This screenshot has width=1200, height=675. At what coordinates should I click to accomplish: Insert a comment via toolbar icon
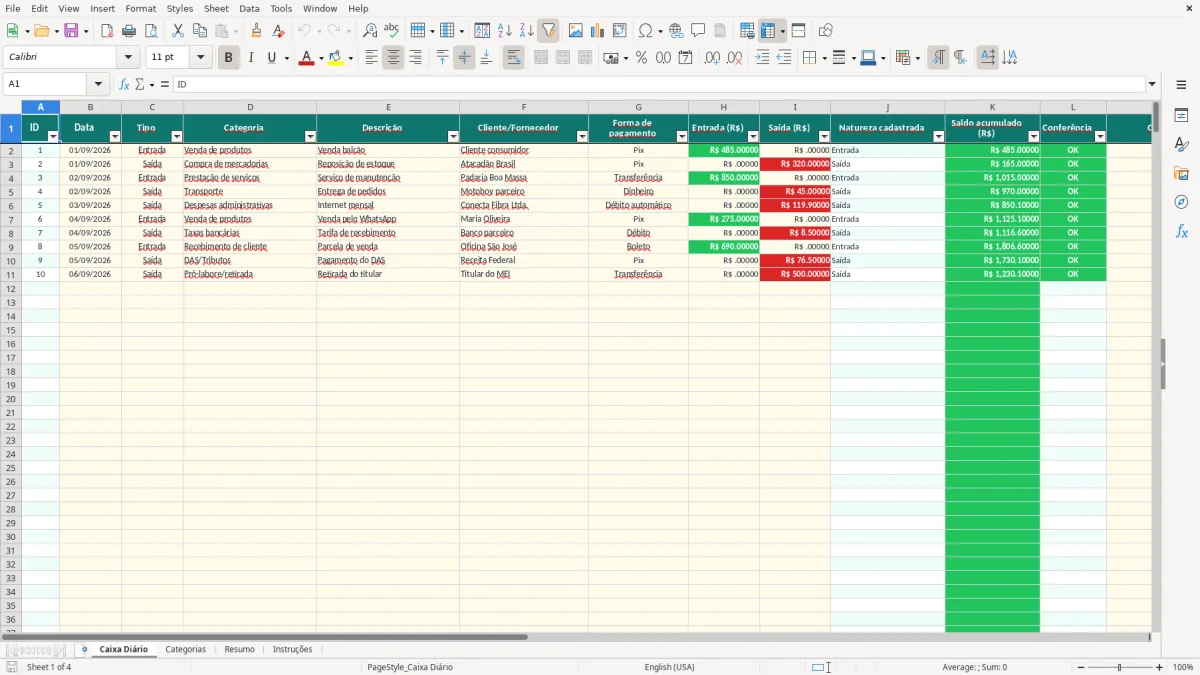pyautogui.click(x=698, y=31)
